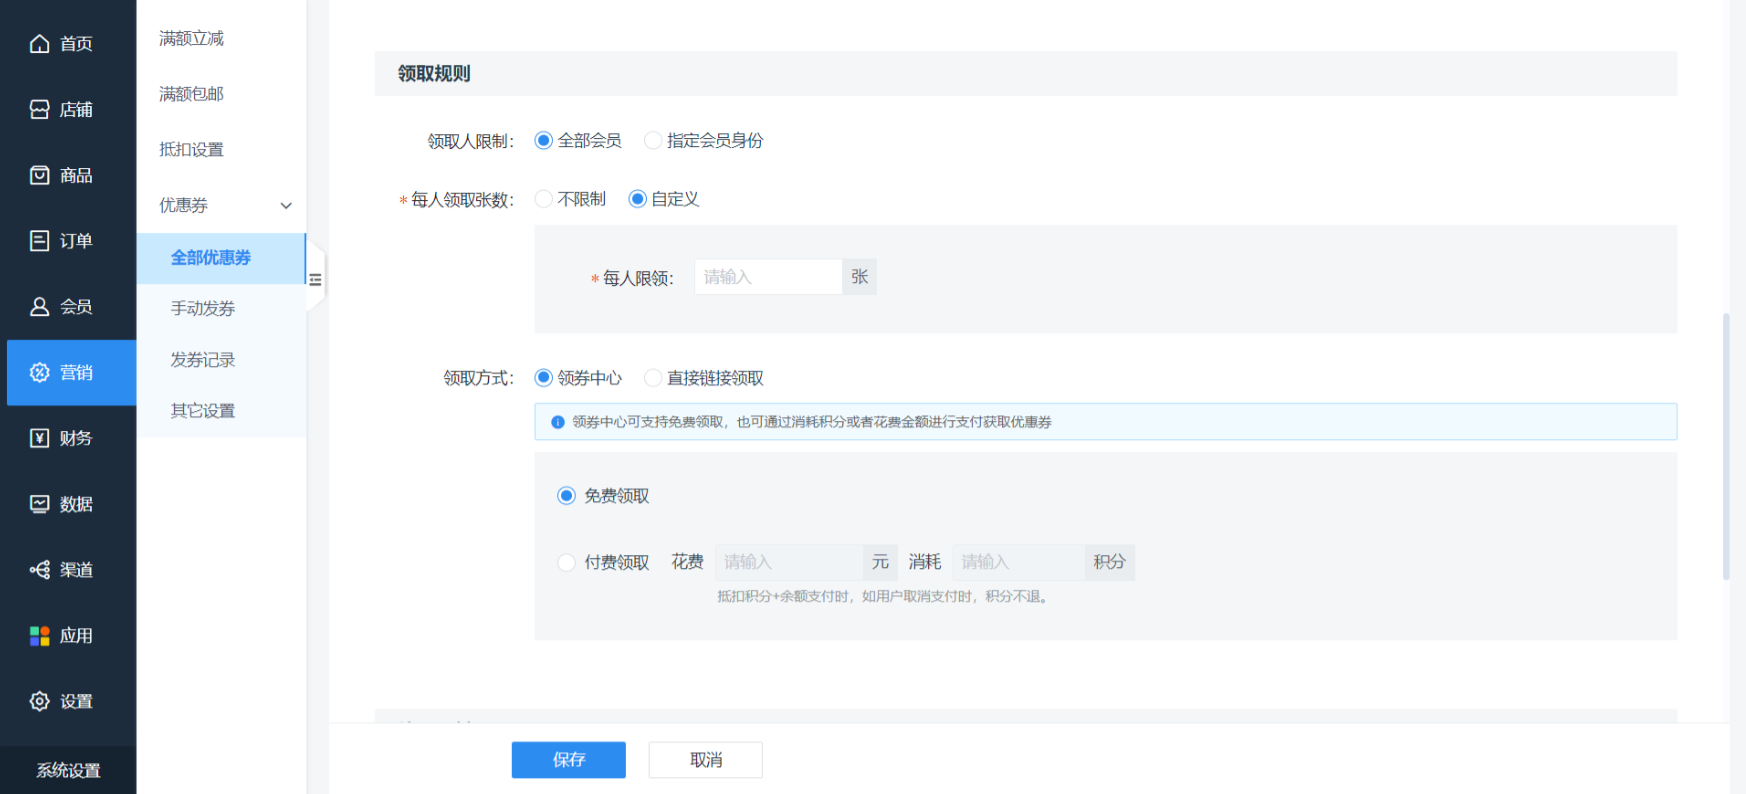Click the 数据 data chart icon
1746x794 pixels.
point(40,504)
